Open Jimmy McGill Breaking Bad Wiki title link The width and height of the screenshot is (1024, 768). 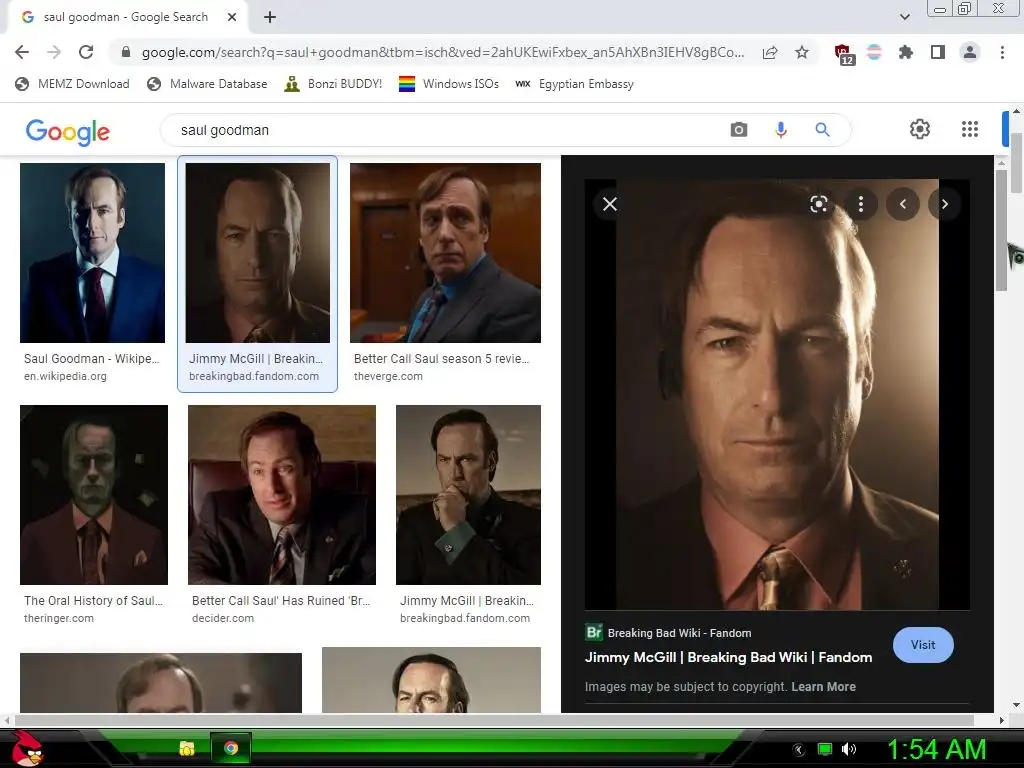pos(728,657)
